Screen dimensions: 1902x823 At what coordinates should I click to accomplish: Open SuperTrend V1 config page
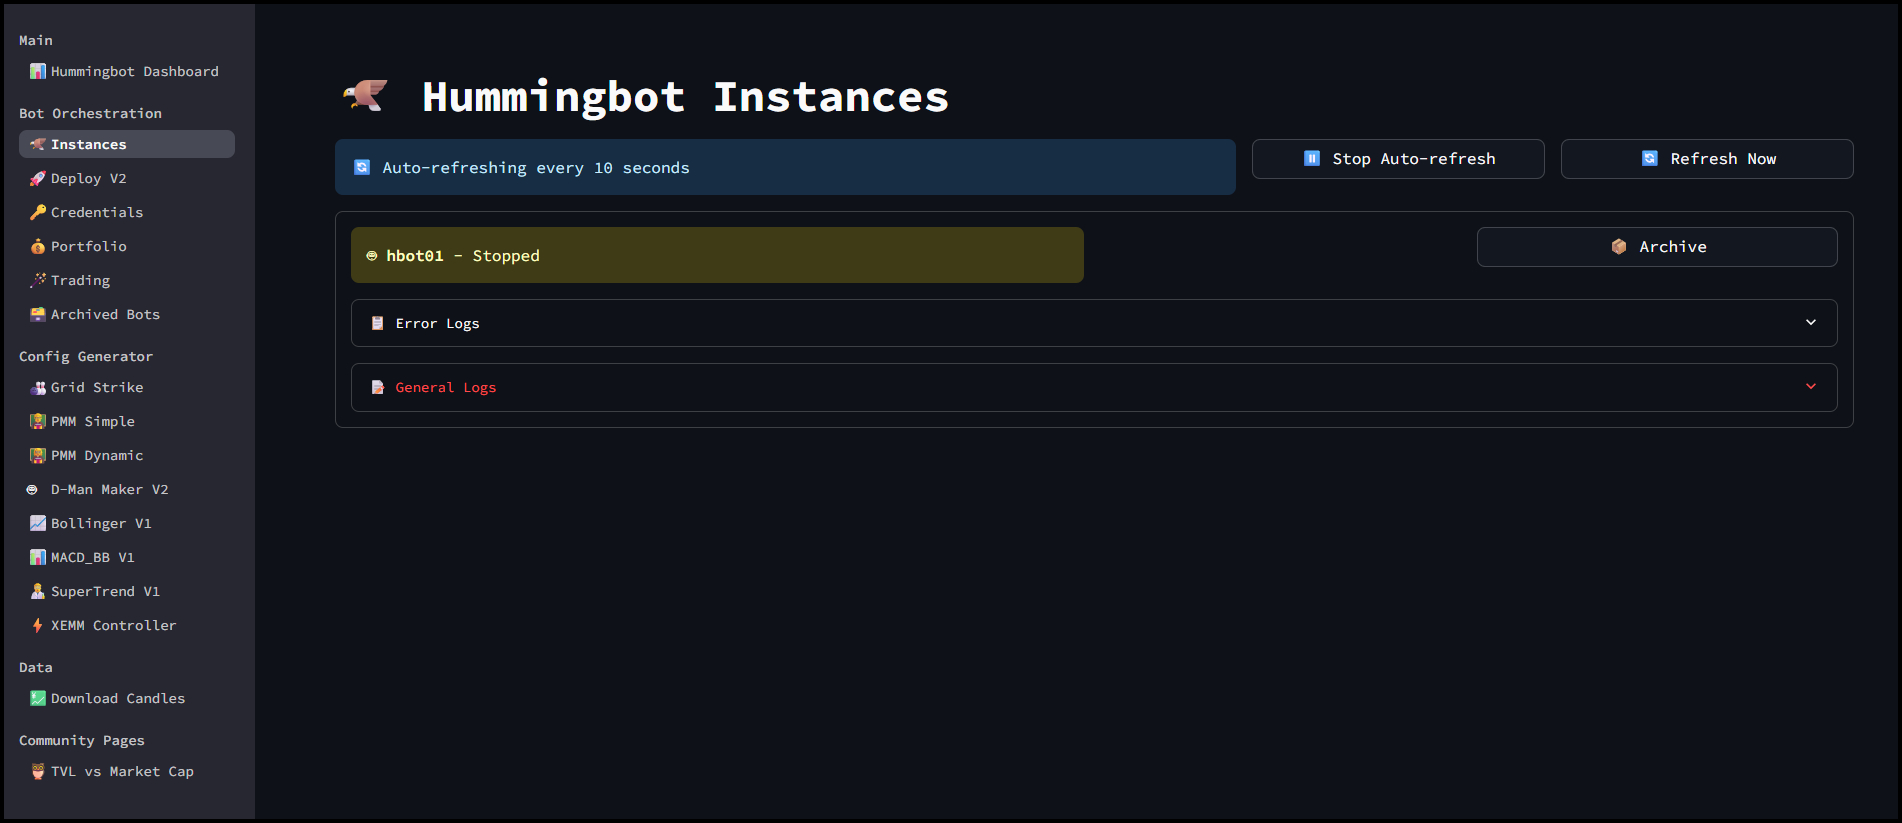(x=105, y=591)
